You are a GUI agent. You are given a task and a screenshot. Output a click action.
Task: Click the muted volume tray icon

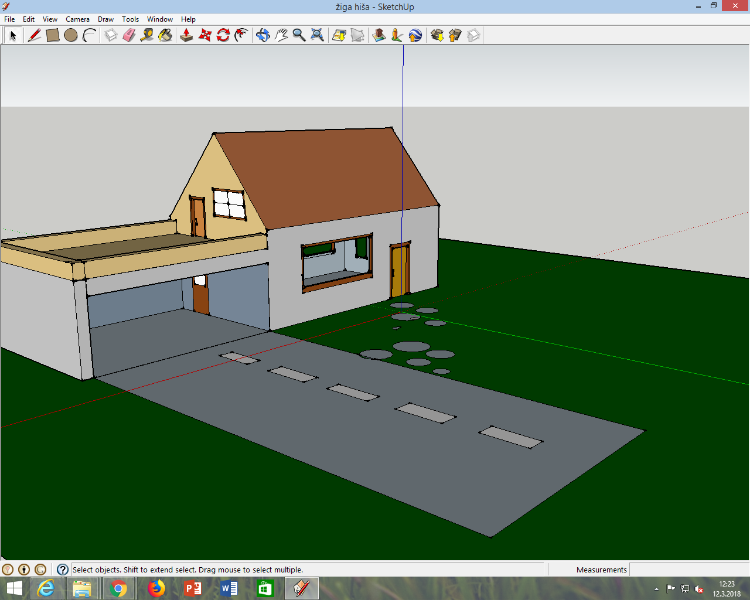[x=699, y=588]
